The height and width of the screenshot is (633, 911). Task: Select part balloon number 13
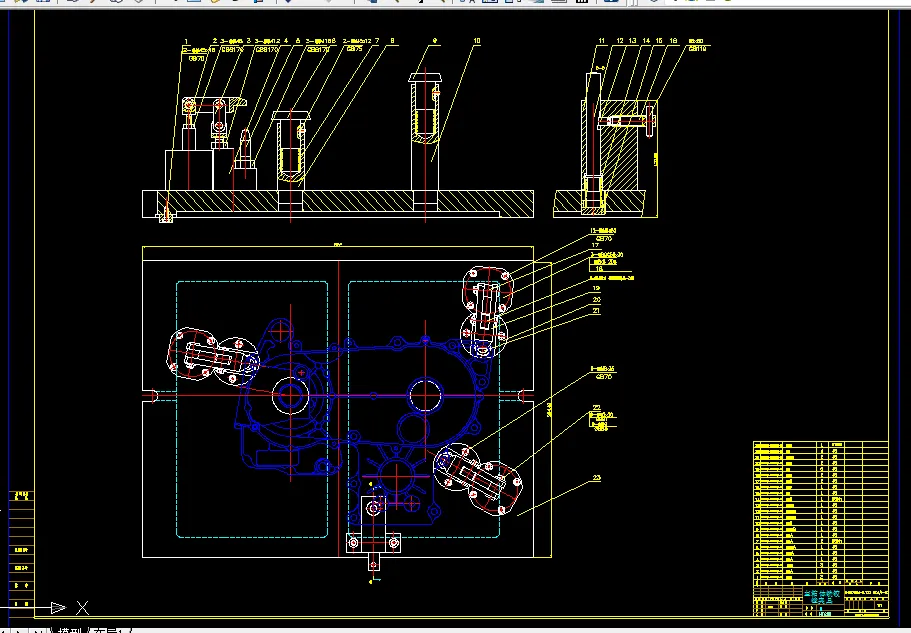[632, 41]
